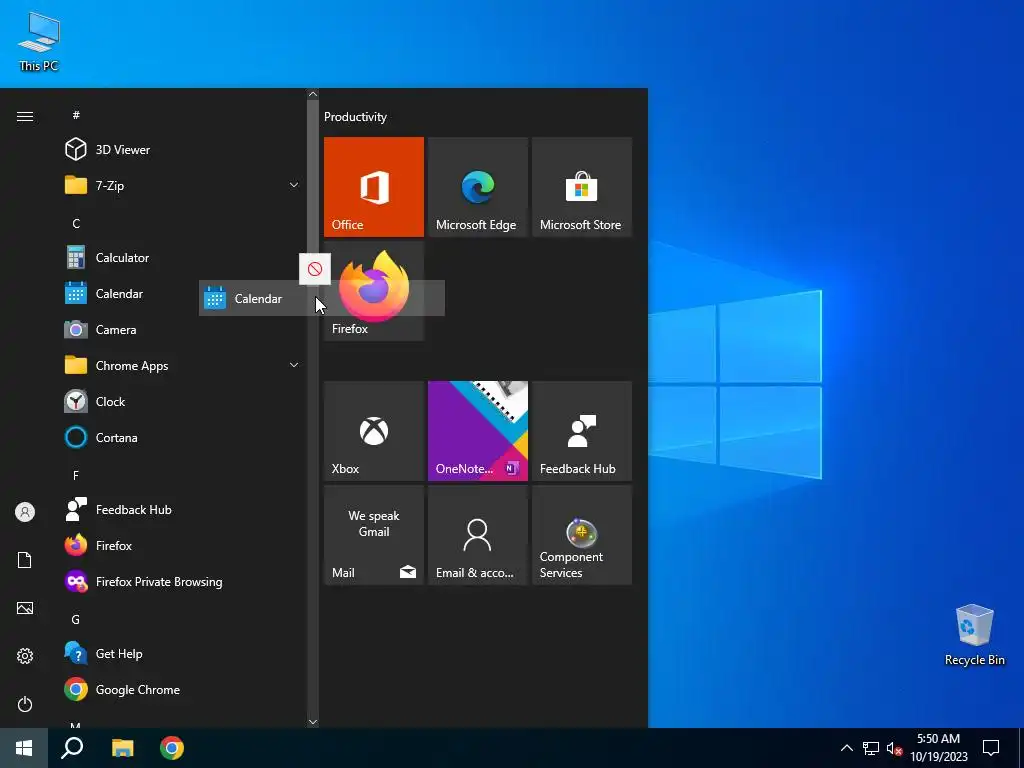1024x768 pixels.
Task: Open 3D Viewer from the app list
Action: coord(181,150)
